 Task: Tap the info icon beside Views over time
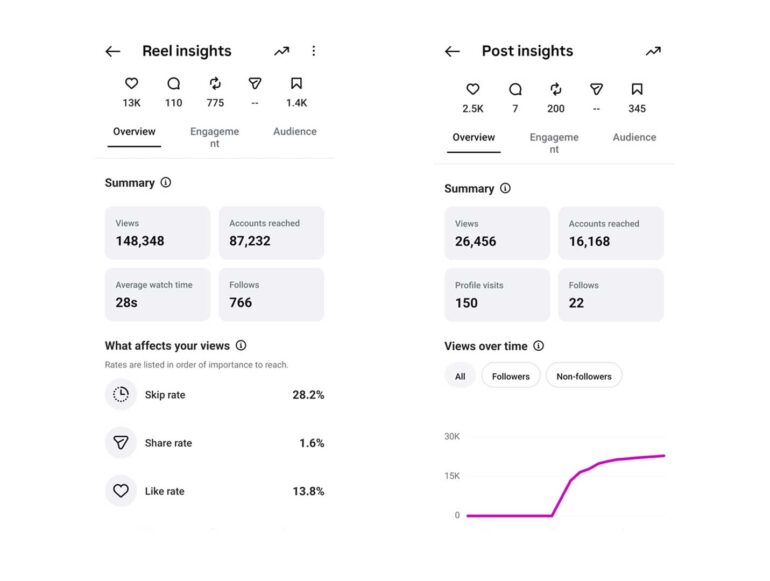[x=539, y=346]
